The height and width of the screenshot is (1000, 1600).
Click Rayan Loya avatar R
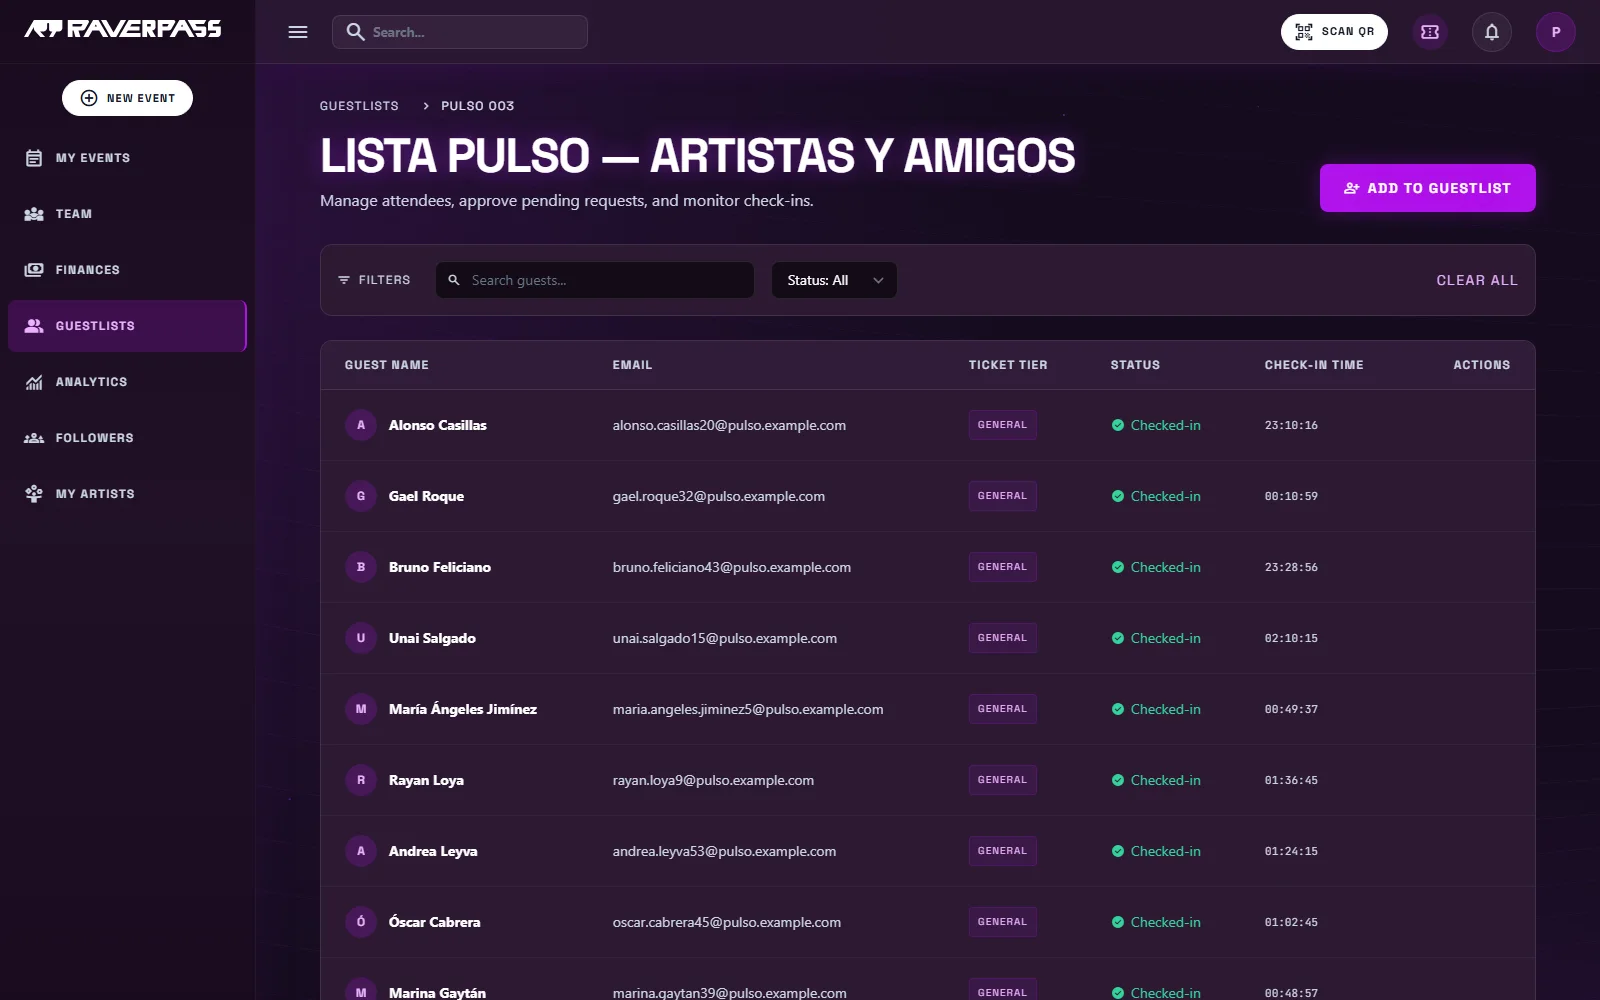[x=361, y=780]
